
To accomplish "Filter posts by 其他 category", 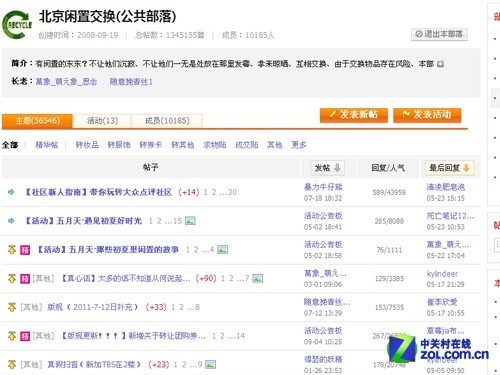I will pyautogui.click(x=275, y=145).
